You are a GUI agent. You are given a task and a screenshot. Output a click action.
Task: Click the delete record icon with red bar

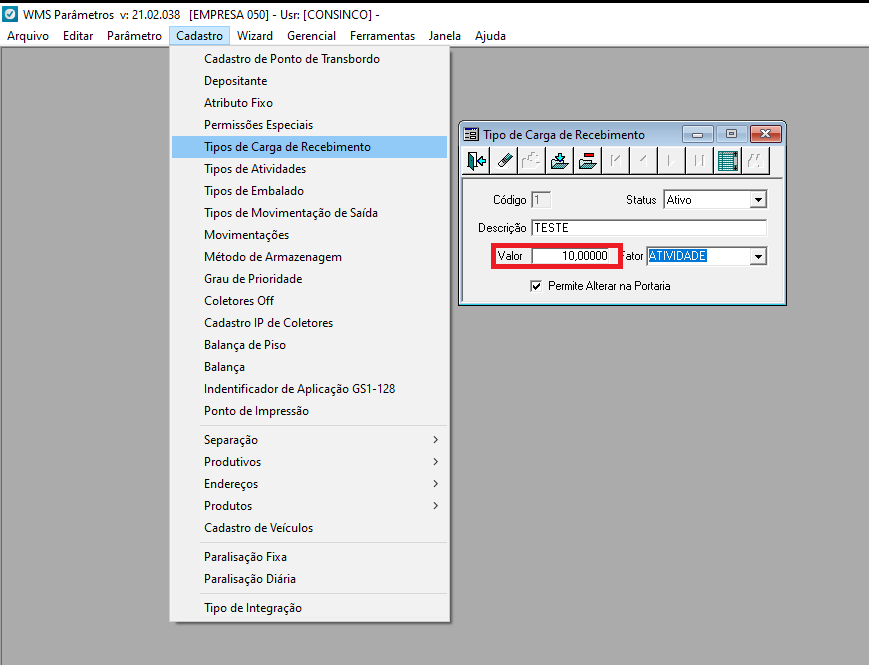tap(588, 161)
